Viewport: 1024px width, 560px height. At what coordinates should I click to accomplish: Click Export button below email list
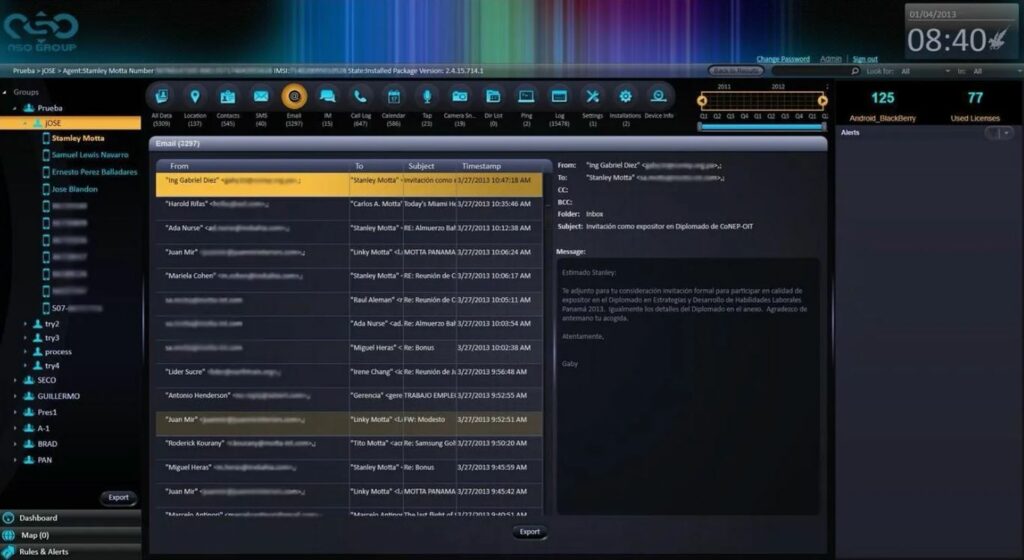point(530,532)
